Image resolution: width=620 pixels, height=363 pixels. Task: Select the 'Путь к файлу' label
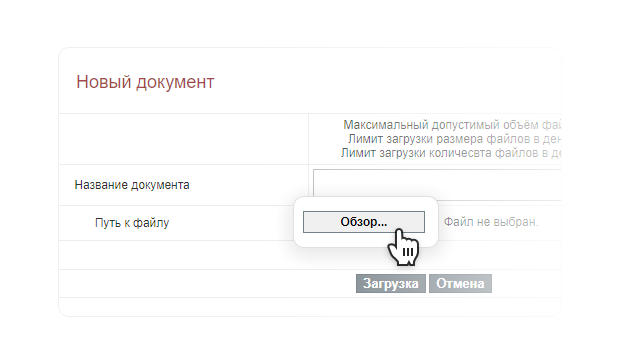(132, 223)
